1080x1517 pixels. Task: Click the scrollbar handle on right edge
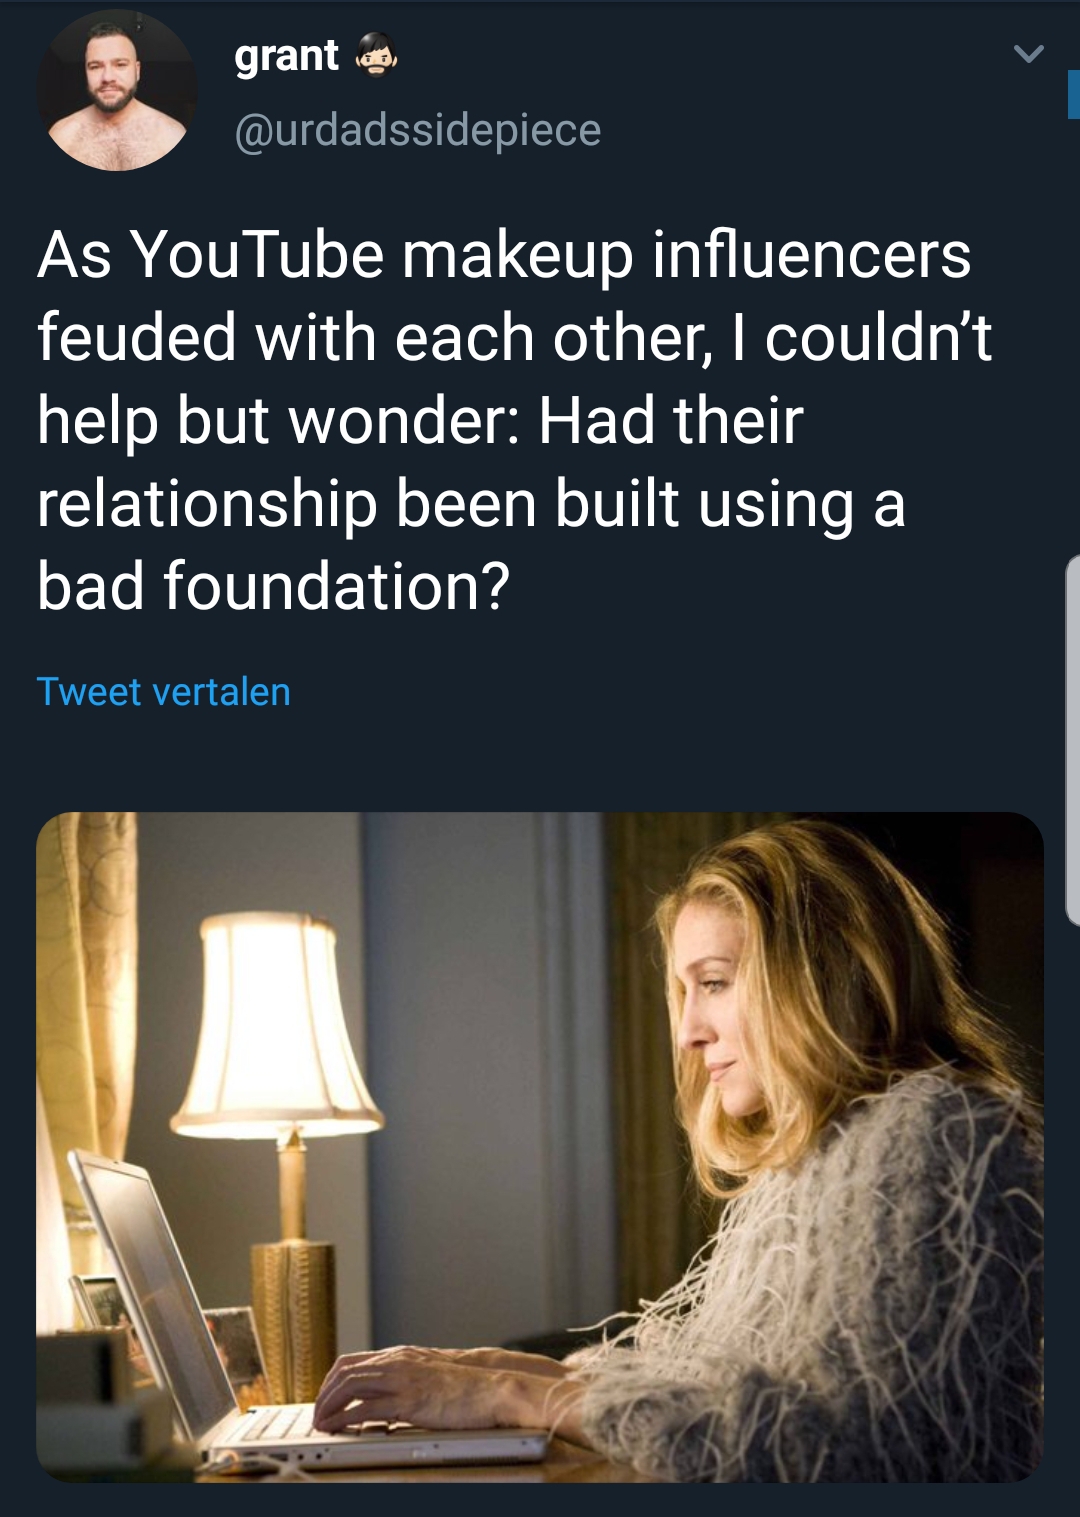point(1072,740)
